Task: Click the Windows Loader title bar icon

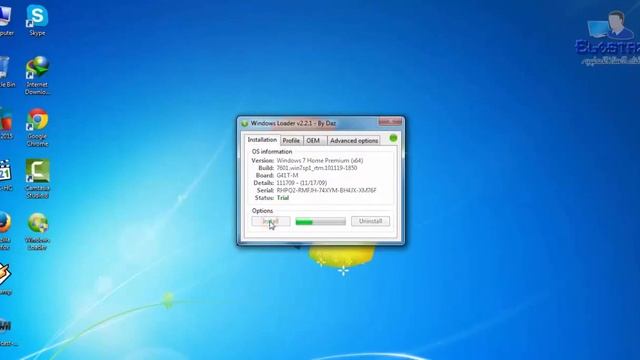Action: (244, 123)
